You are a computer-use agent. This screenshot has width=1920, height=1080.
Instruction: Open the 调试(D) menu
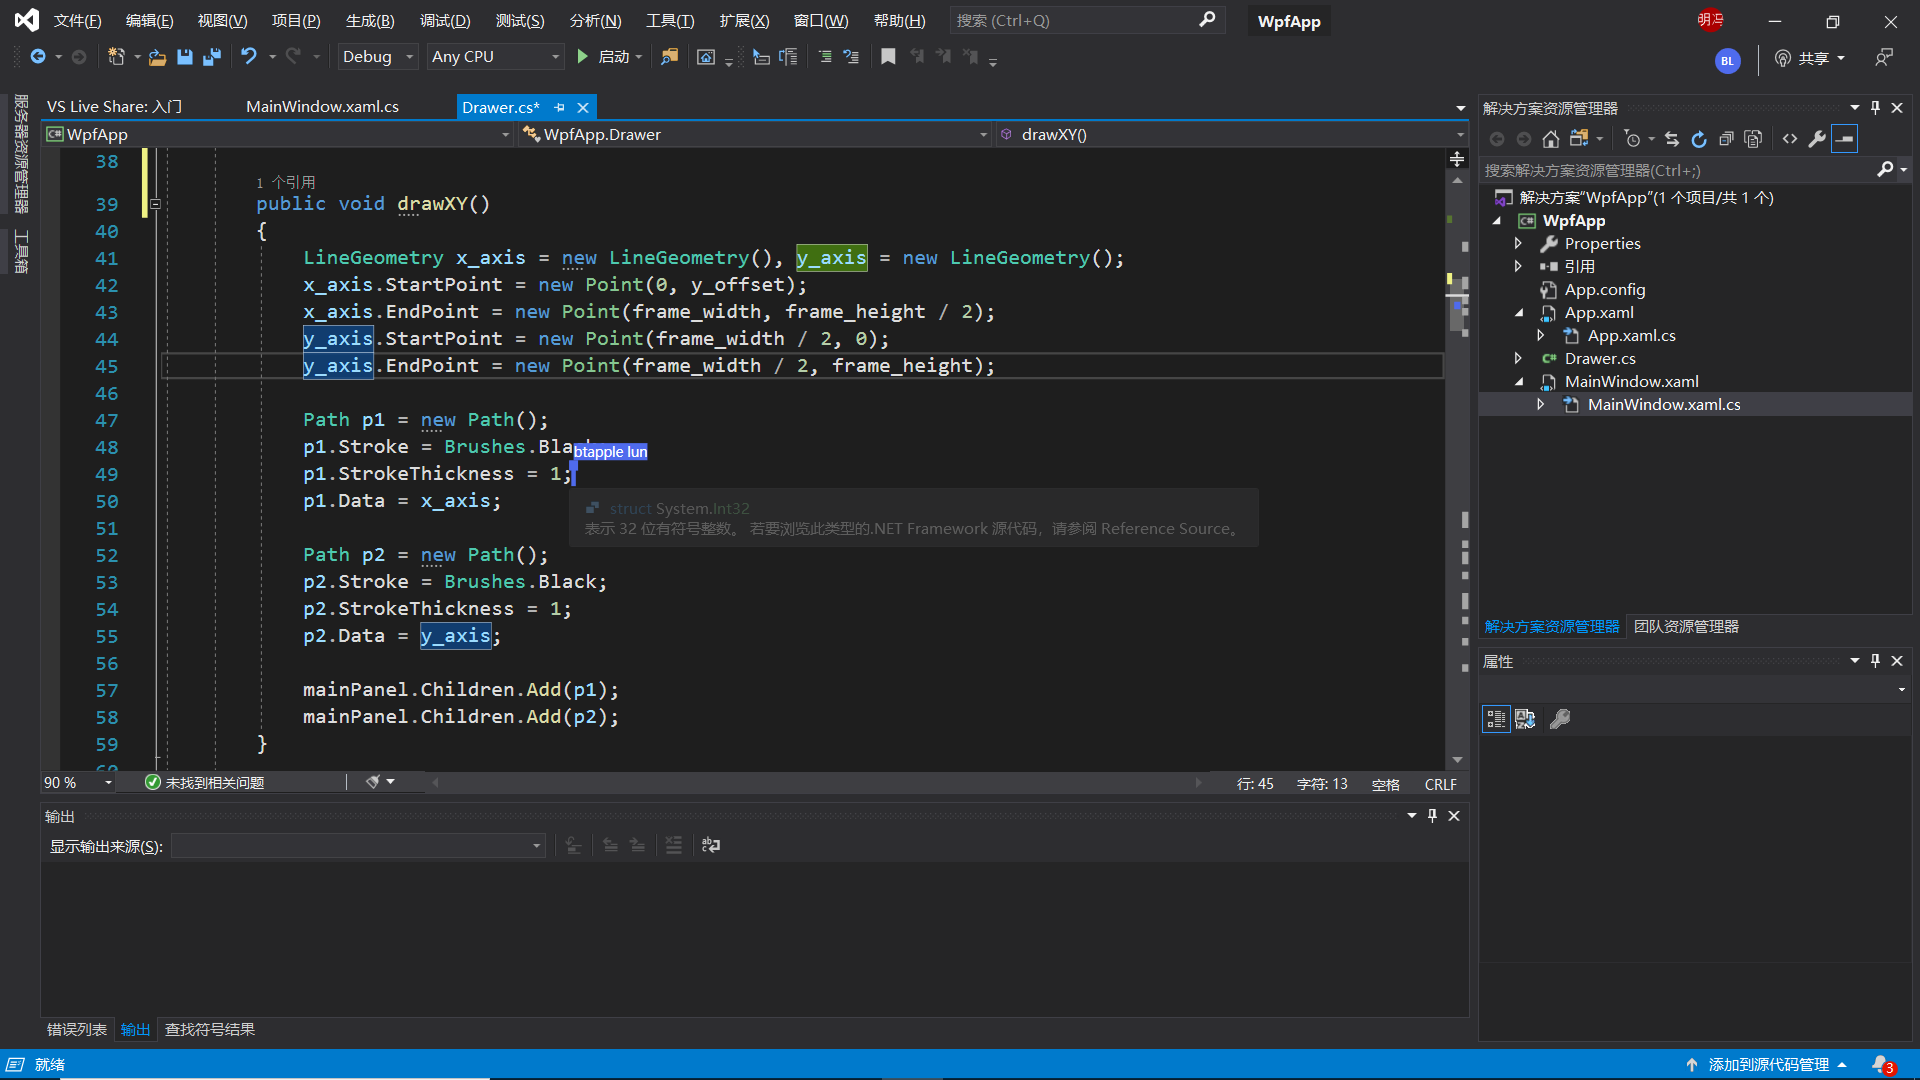(x=445, y=21)
